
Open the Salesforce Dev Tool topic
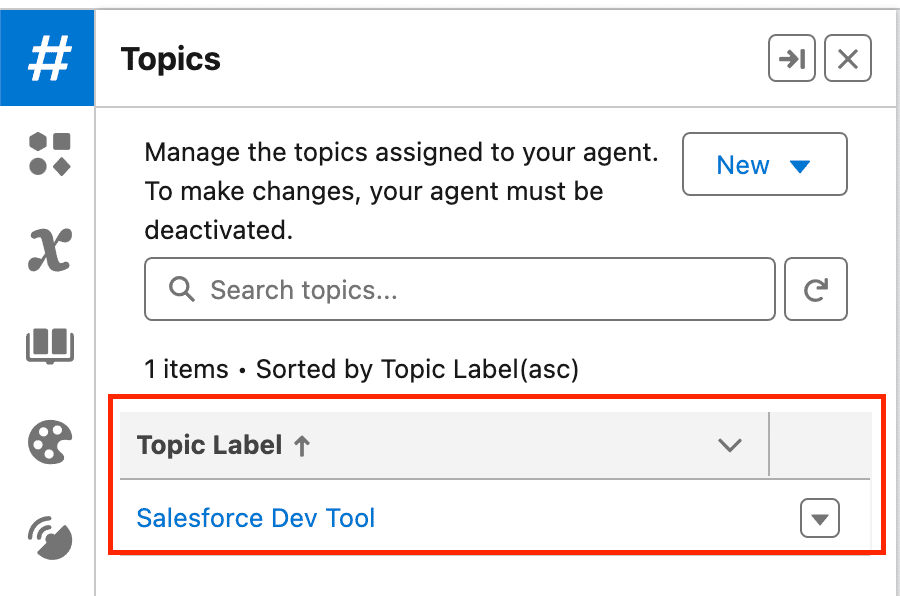click(255, 518)
